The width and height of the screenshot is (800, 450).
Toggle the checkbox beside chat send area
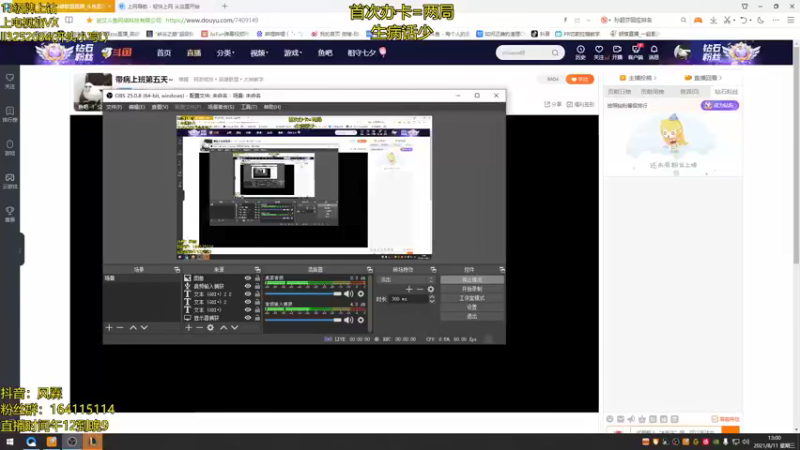(x=714, y=419)
